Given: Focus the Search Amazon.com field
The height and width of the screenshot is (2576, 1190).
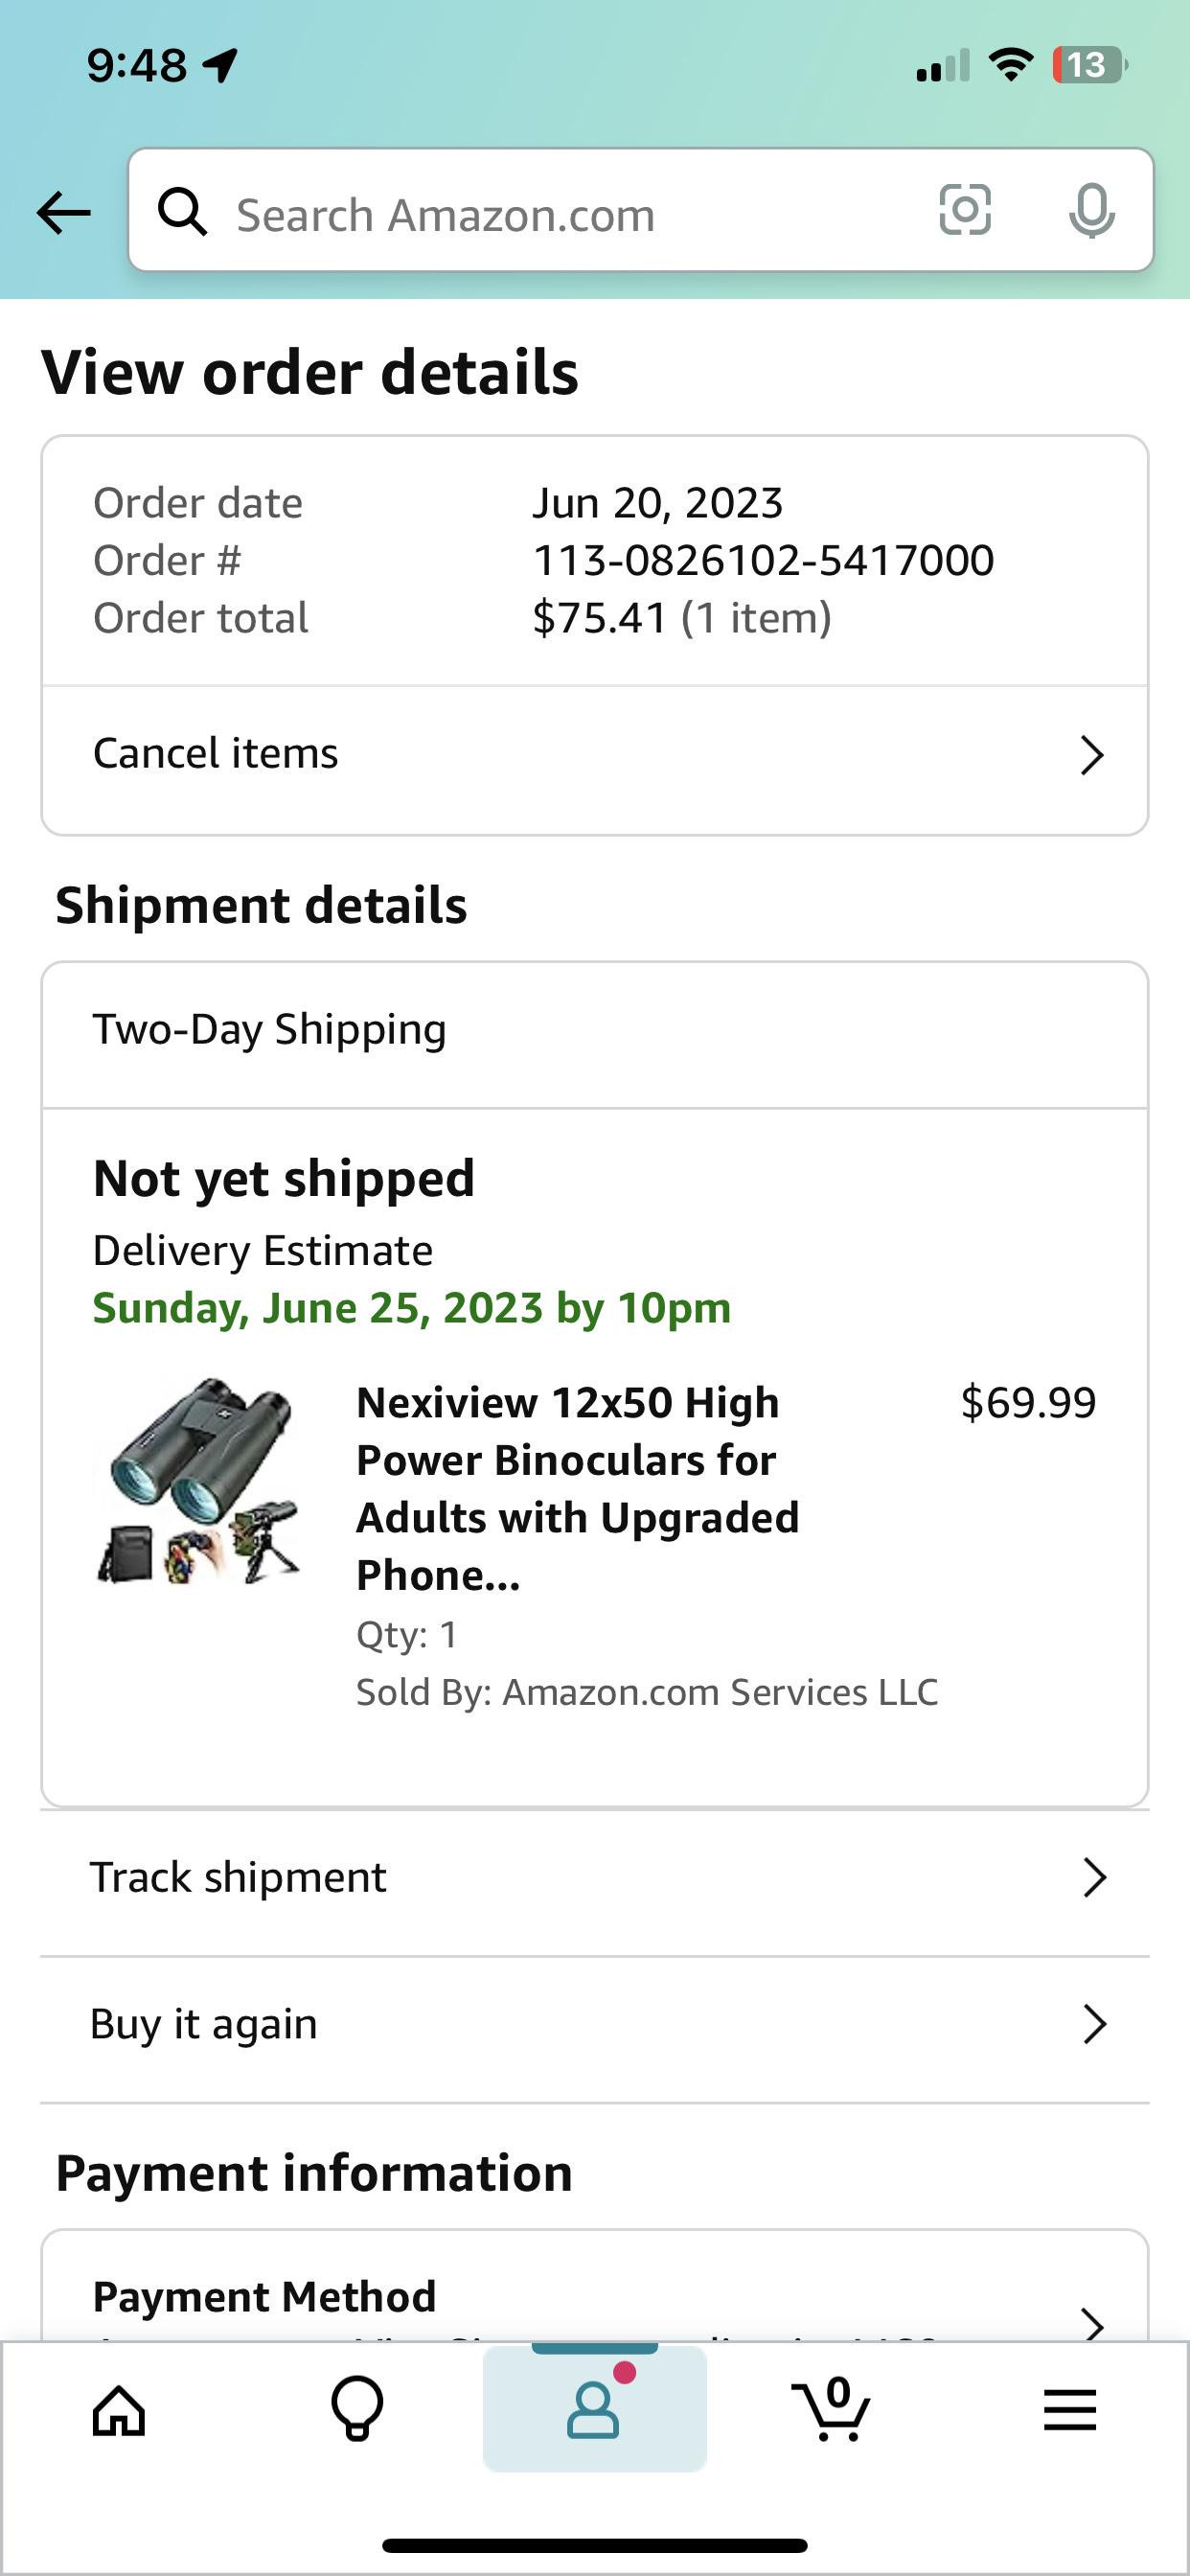Looking at the screenshot, I should (x=560, y=214).
